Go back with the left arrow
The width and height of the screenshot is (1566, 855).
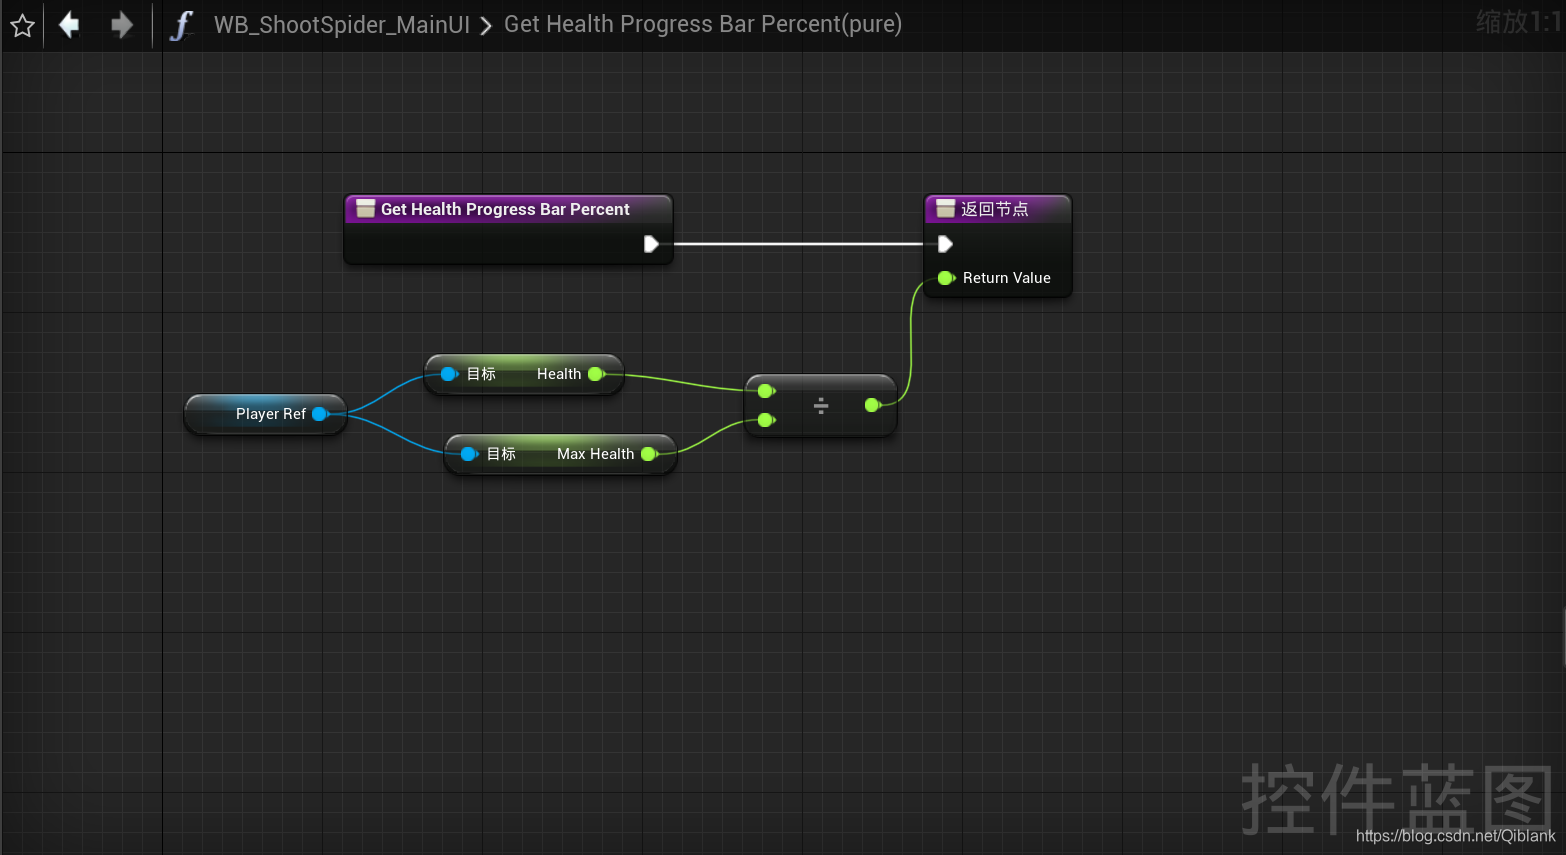point(69,24)
